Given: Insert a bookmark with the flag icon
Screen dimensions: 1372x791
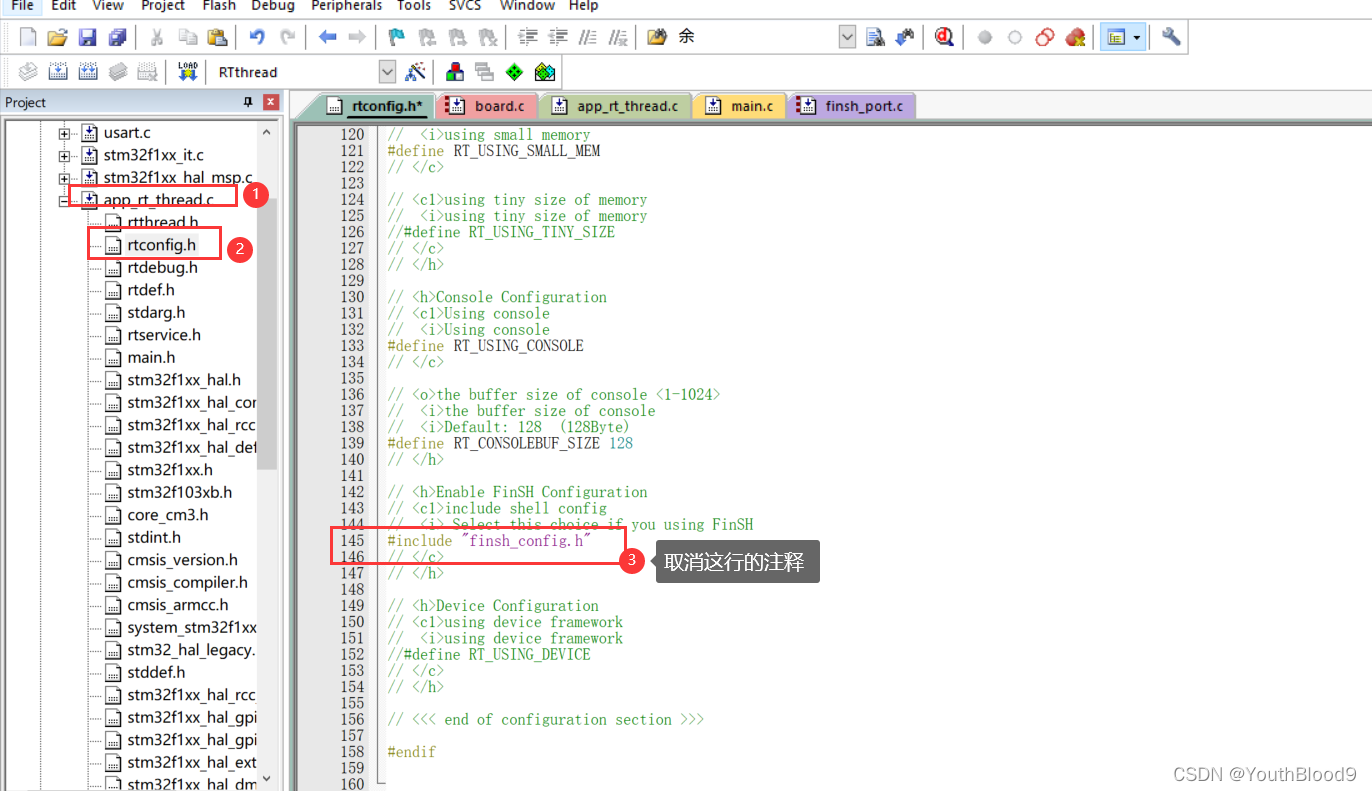Looking at the screenshot, I should 397,37.
